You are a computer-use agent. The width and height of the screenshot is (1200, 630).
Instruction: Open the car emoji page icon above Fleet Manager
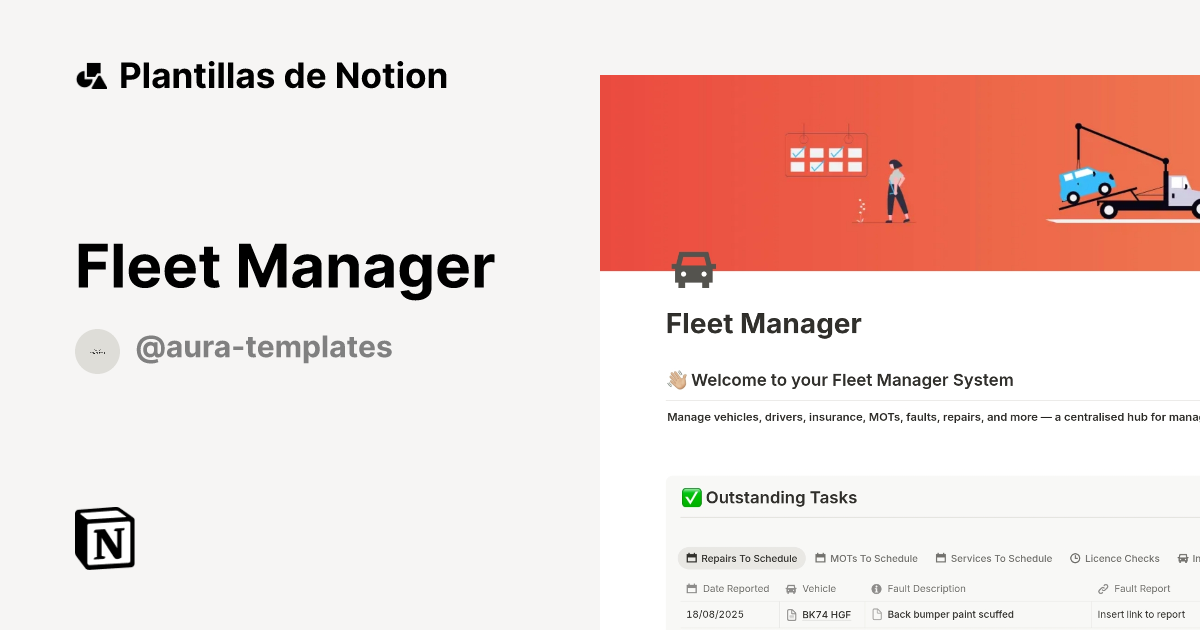(x=694, y=269)
